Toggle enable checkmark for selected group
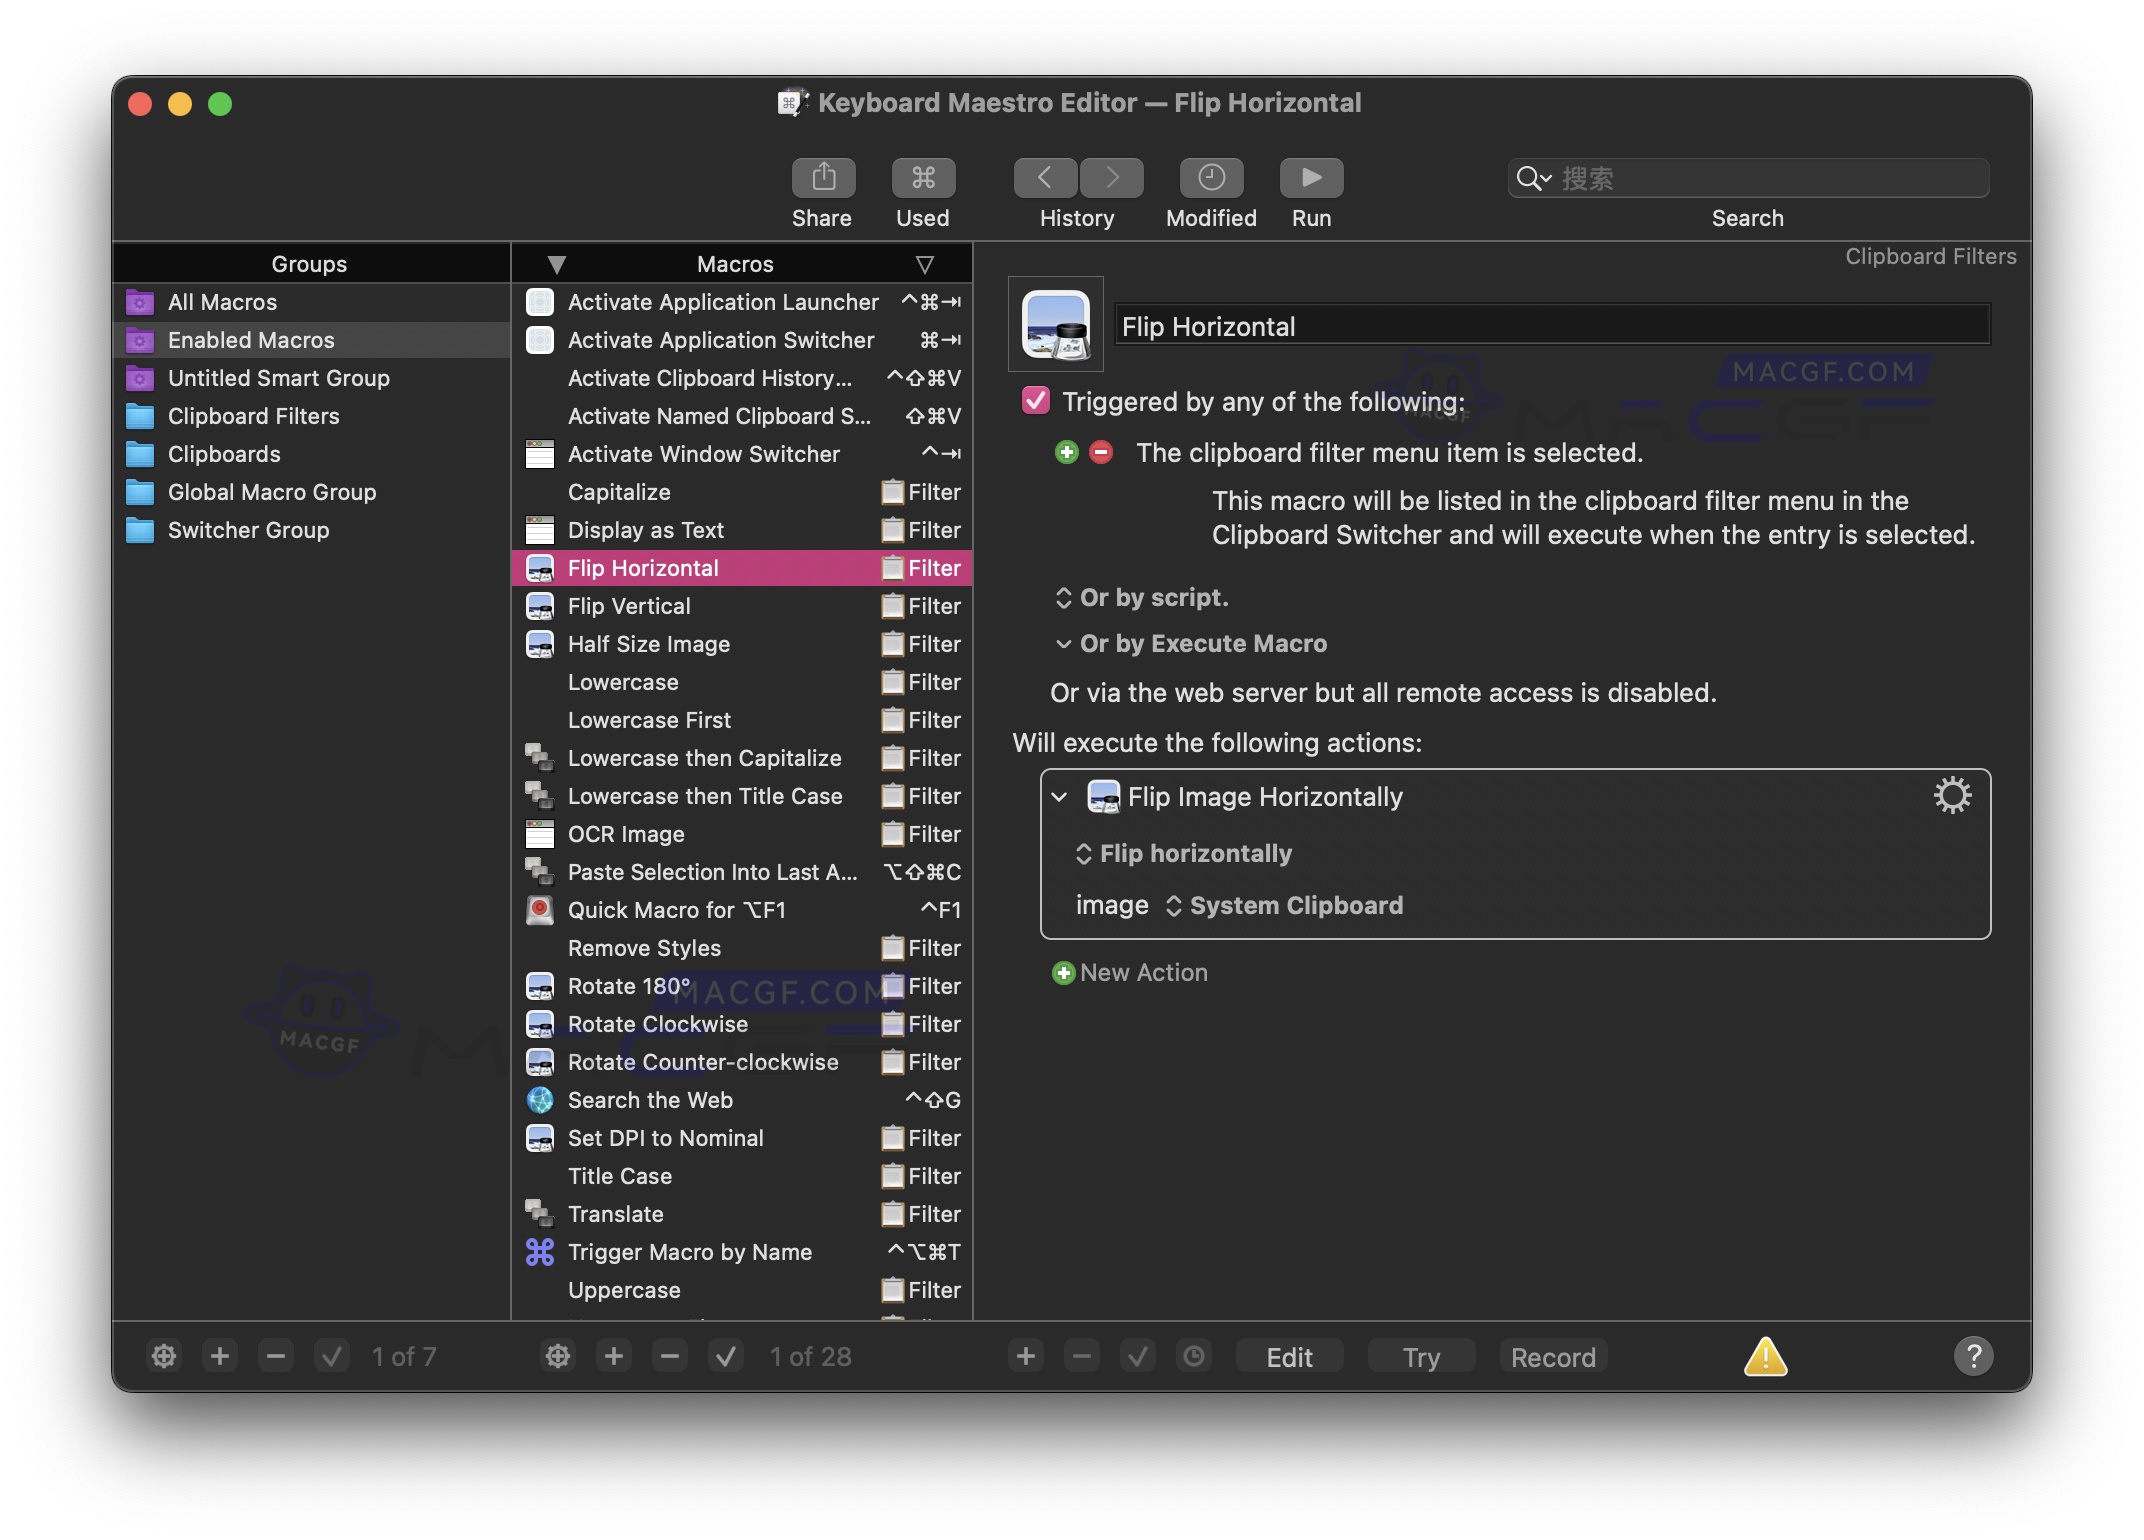Viewport: 2144px width, 1540px height. coord(332,1357)
